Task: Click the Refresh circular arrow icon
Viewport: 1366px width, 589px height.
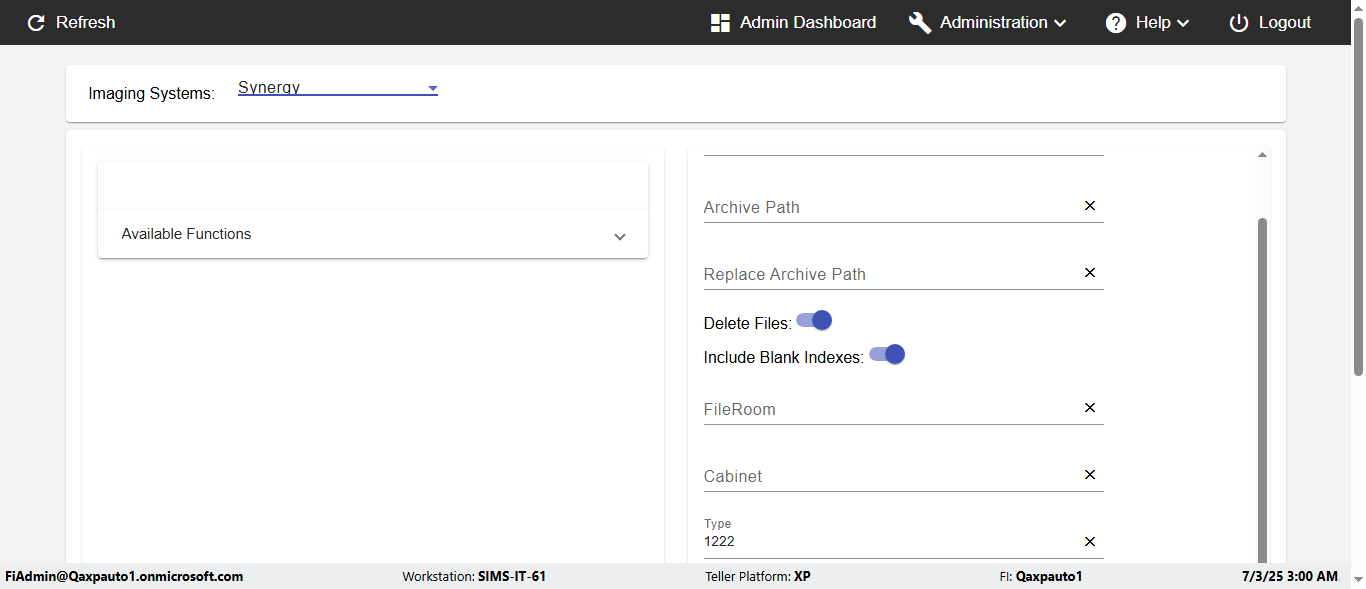Action: [x=36, y=23]
